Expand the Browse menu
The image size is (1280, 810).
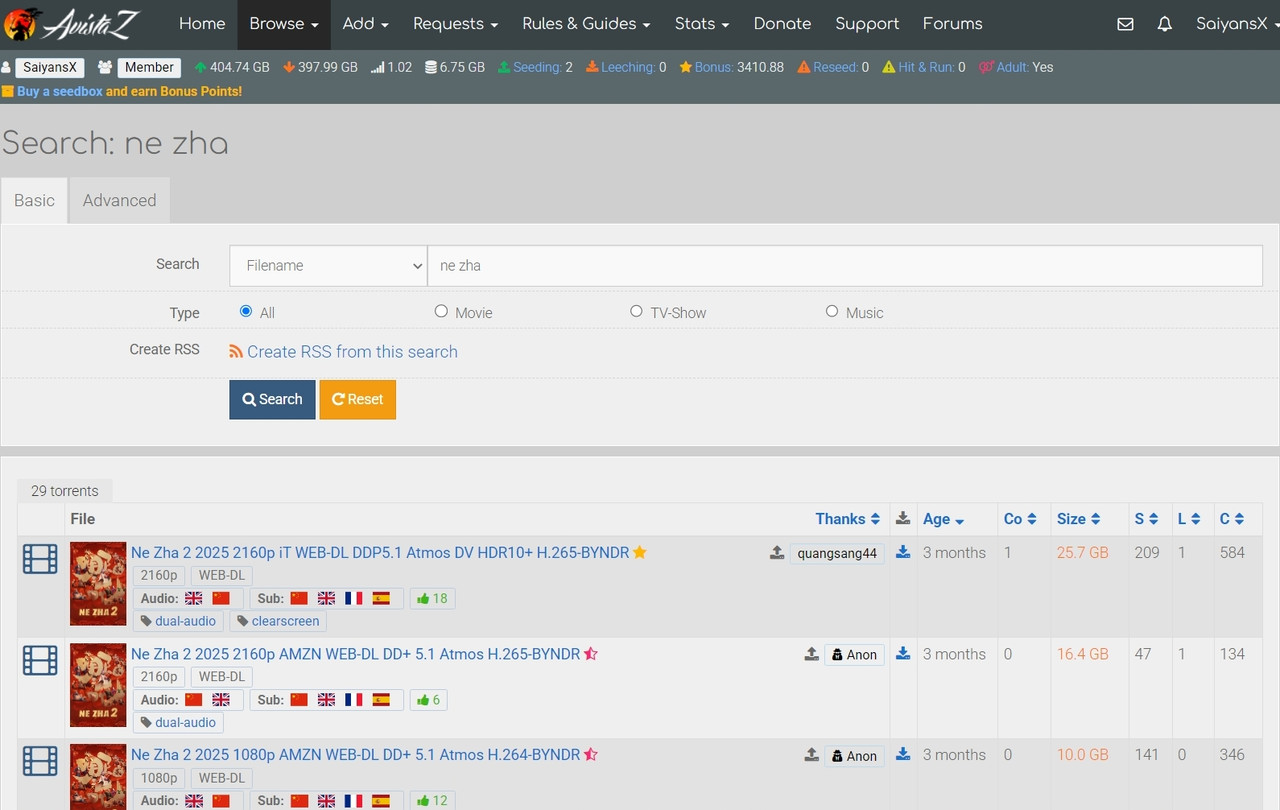click(x=284, y=24)
